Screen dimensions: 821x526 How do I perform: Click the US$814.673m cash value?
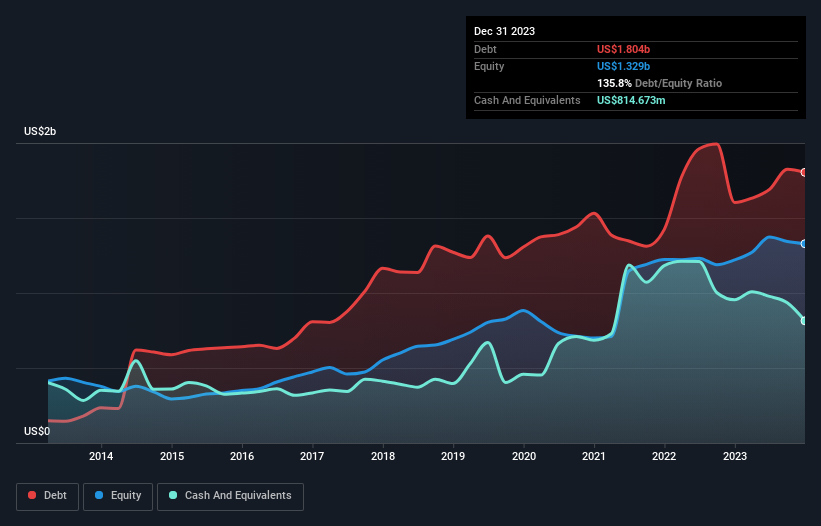click(631, 100)
